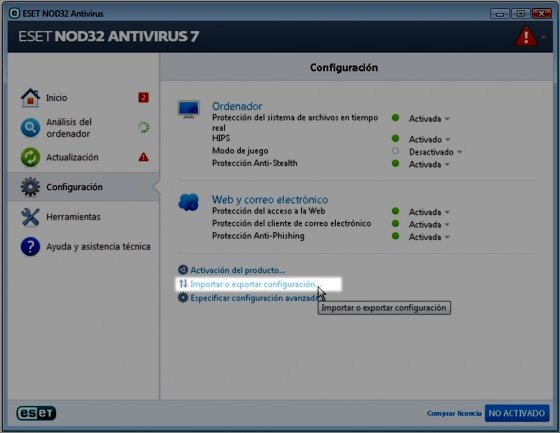
Task: Toggle green status dot for Protección del acceso a la Web
Action: [x=395, y=211]
